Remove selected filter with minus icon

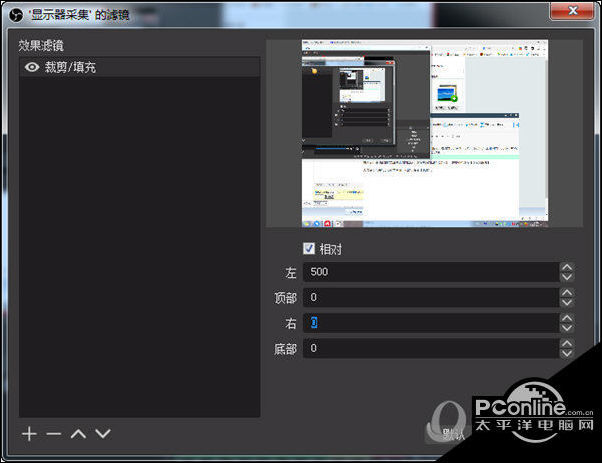pyautogui.click(x=53, y=434)
